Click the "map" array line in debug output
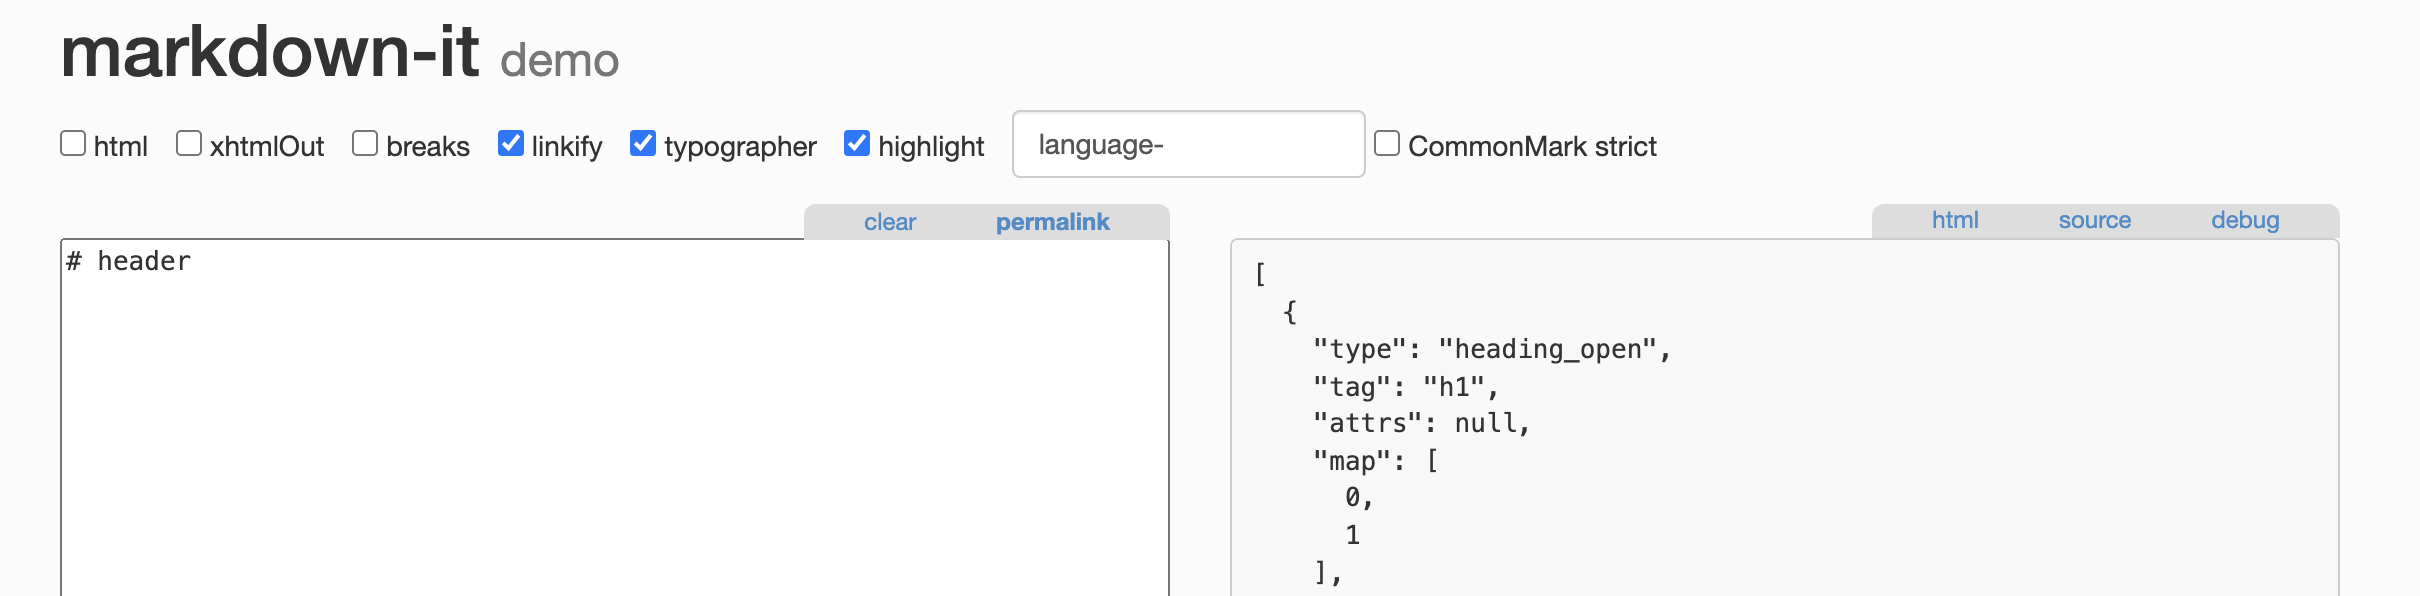2420x596 pixels. pos(1376,461)
